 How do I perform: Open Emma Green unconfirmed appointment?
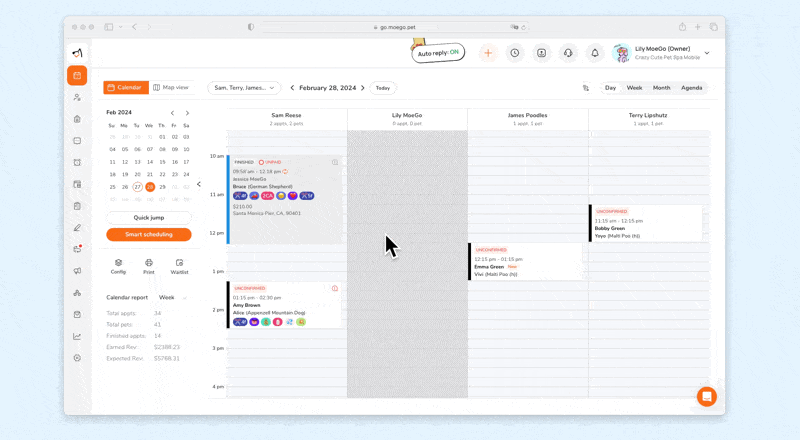click(526, 262)
